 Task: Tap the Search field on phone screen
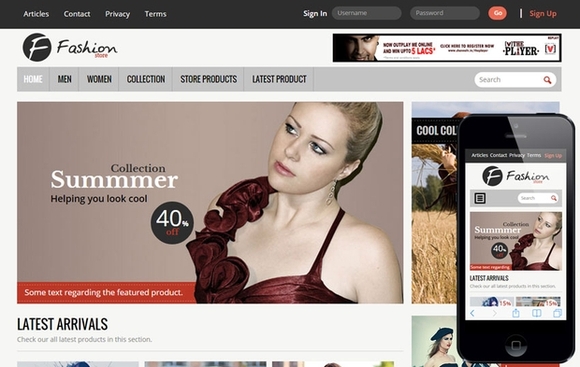pyautogui.click(x=537, y=198)
